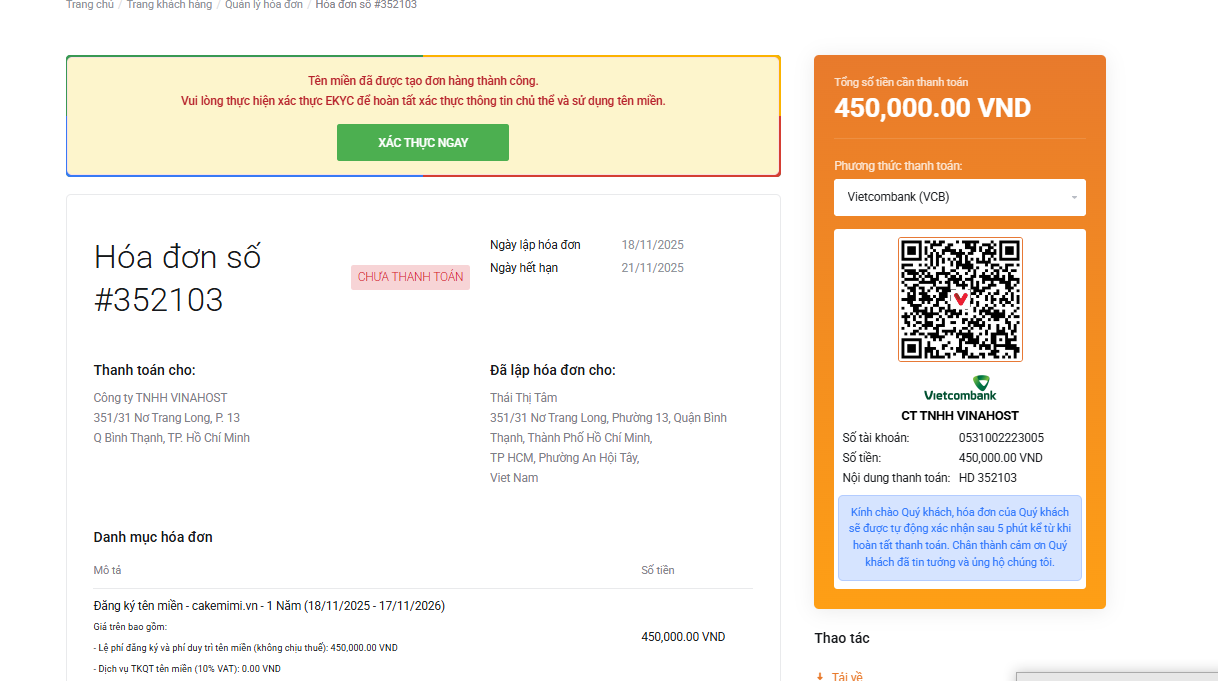Open the Trang chủ breadcrumb link
The width and height of the screenshot is (1218, 681).
(x=88, y=4)
